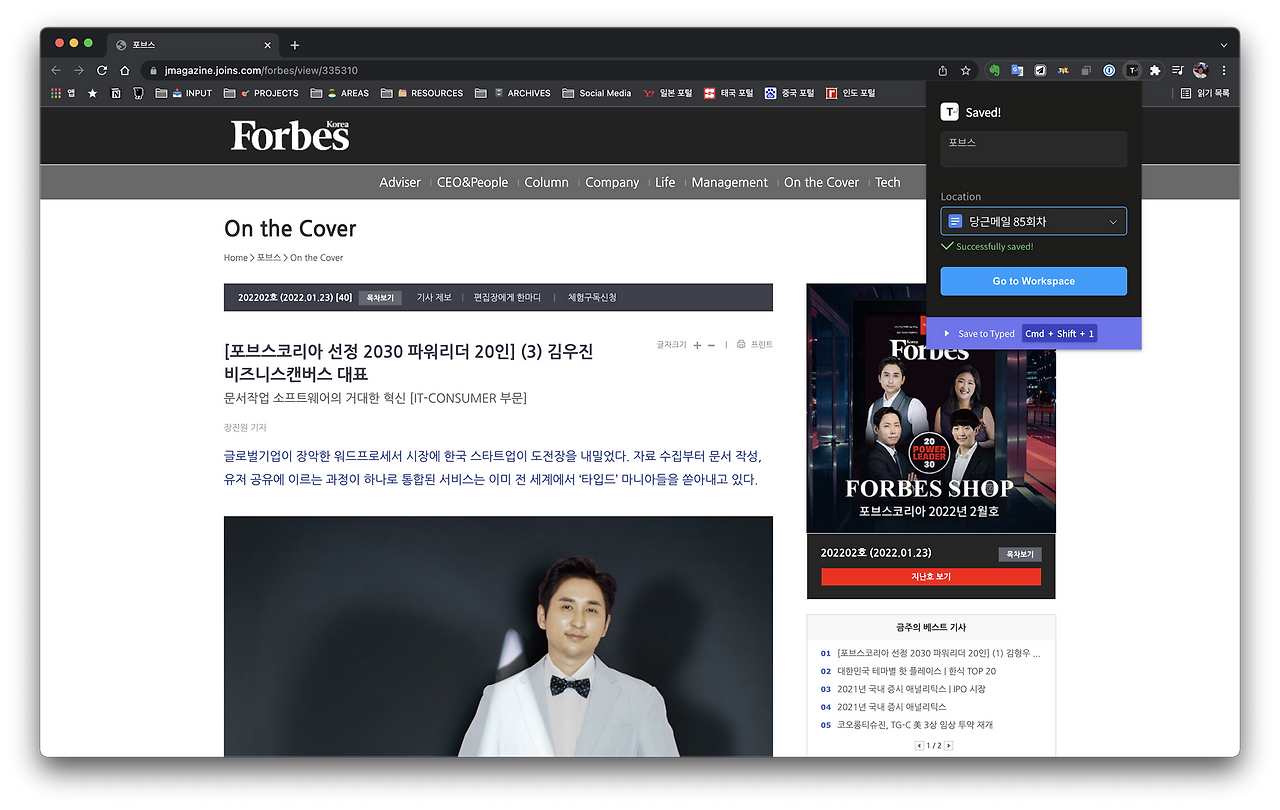Reload the current page
Viewport: 1280px width, 810px height.
[102, 71]
